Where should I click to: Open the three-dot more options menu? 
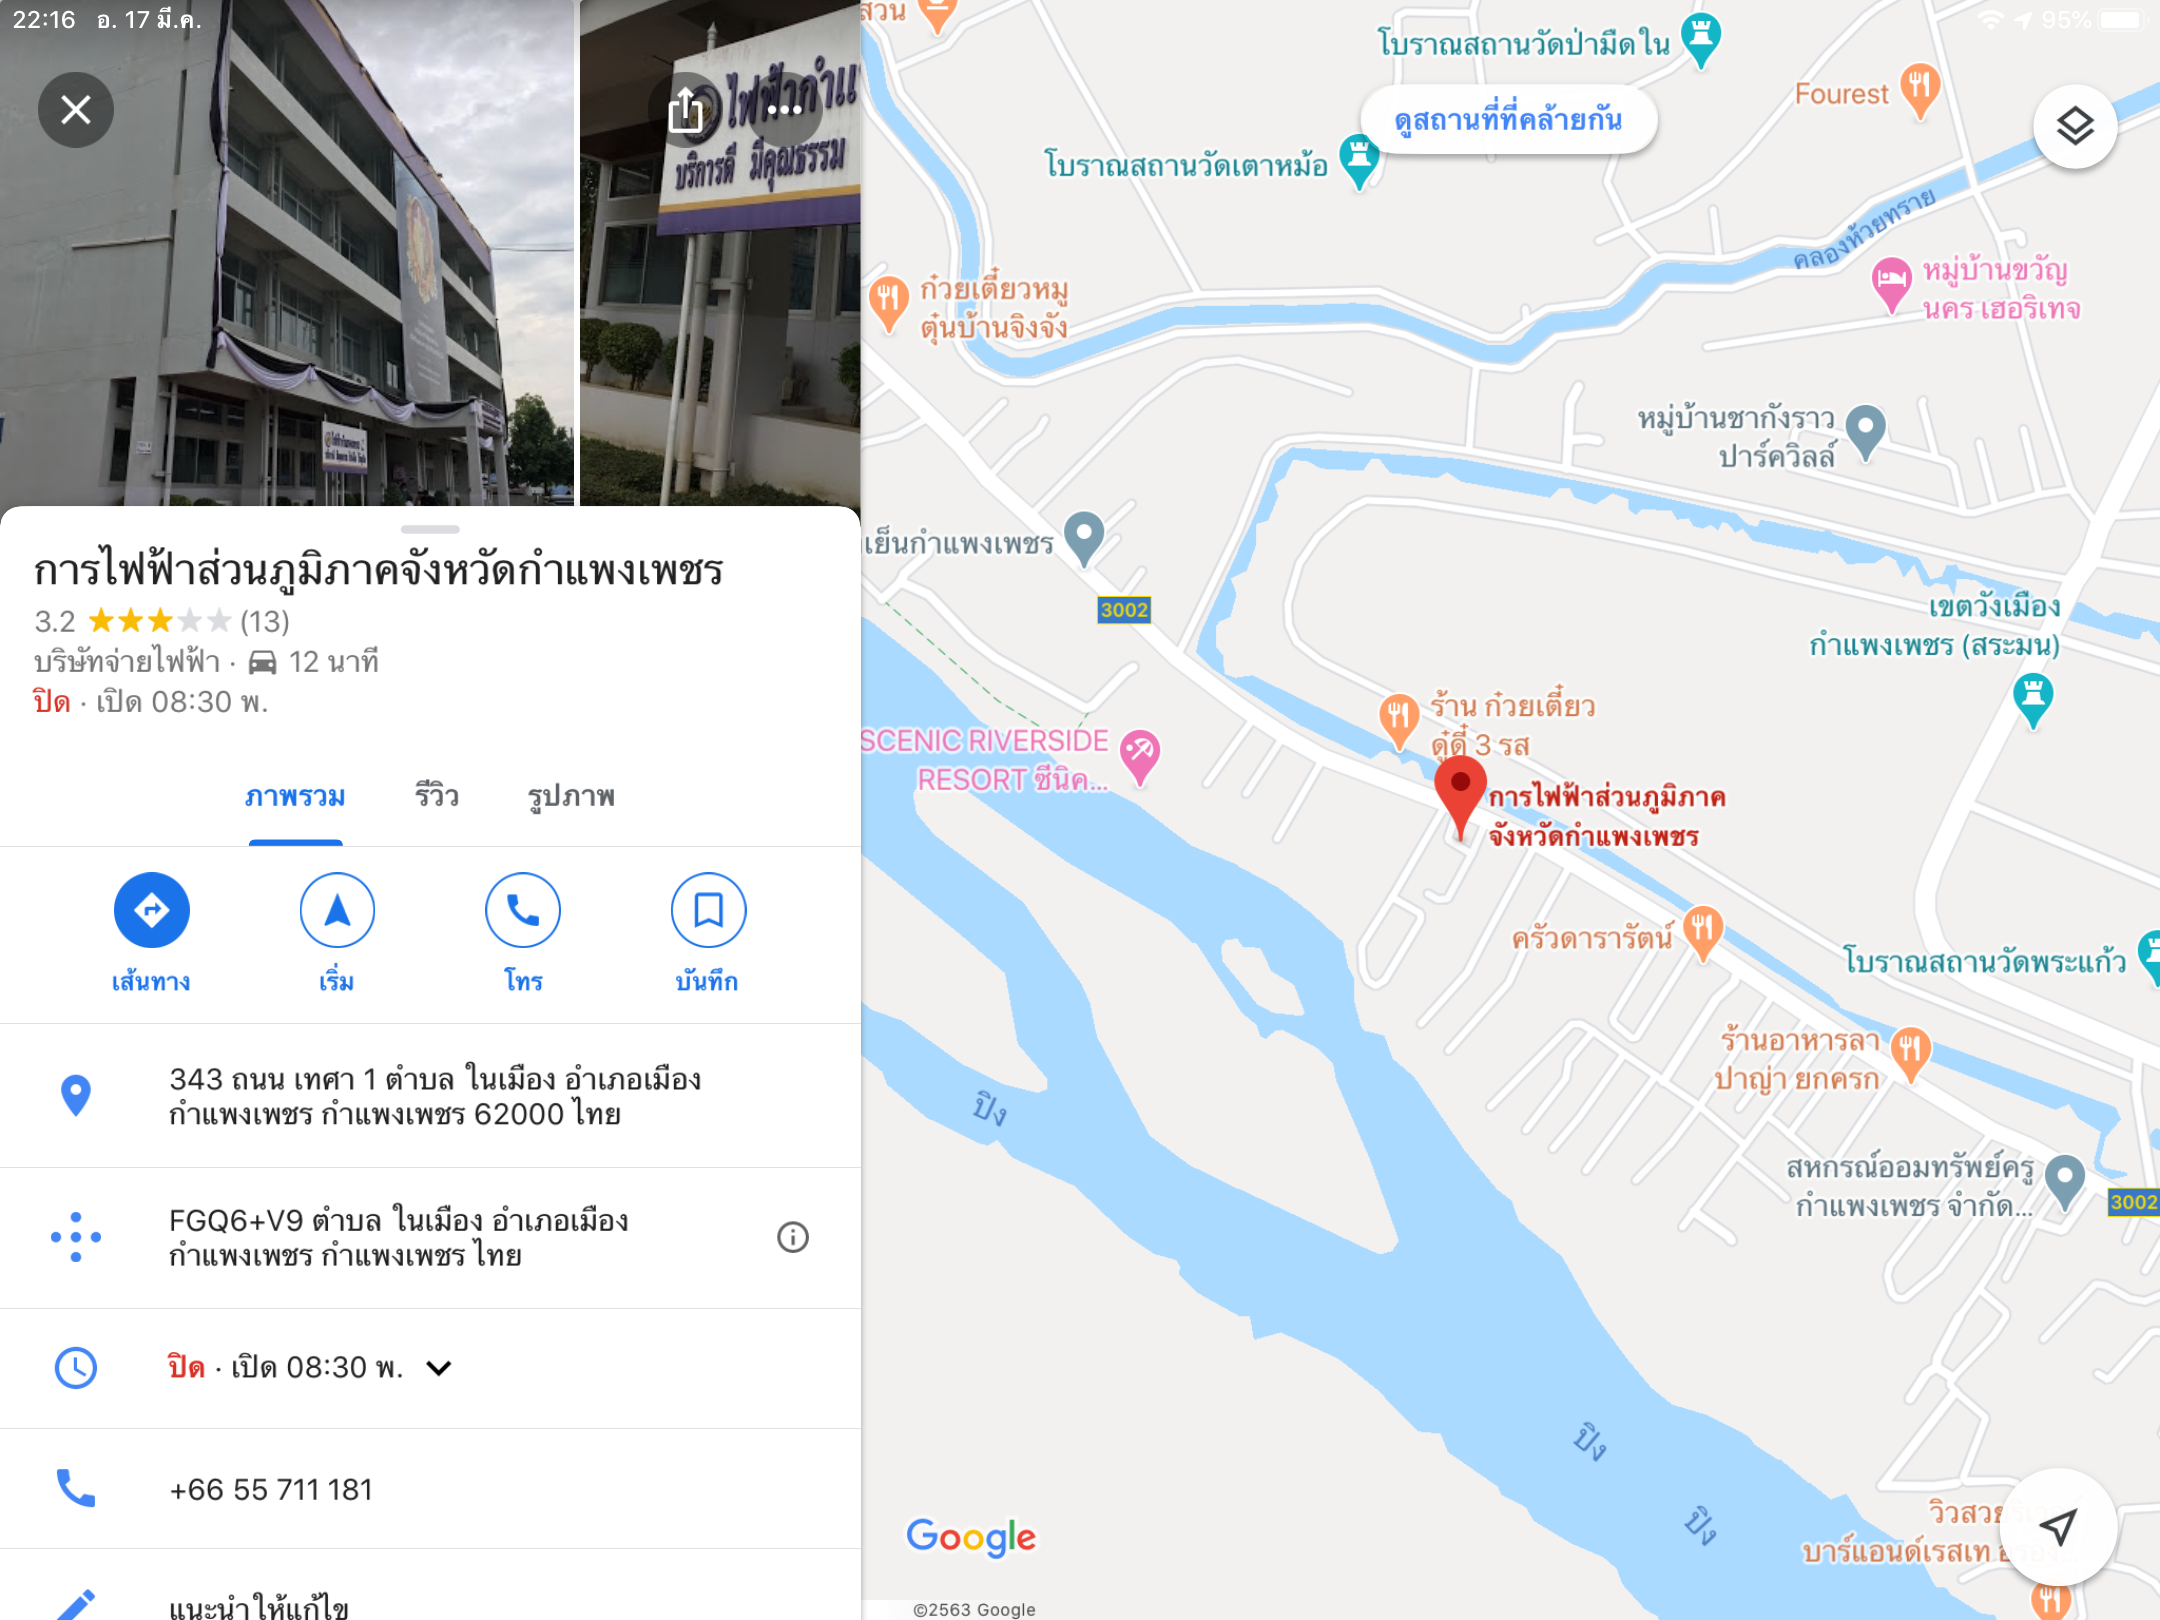pos(785,109)
